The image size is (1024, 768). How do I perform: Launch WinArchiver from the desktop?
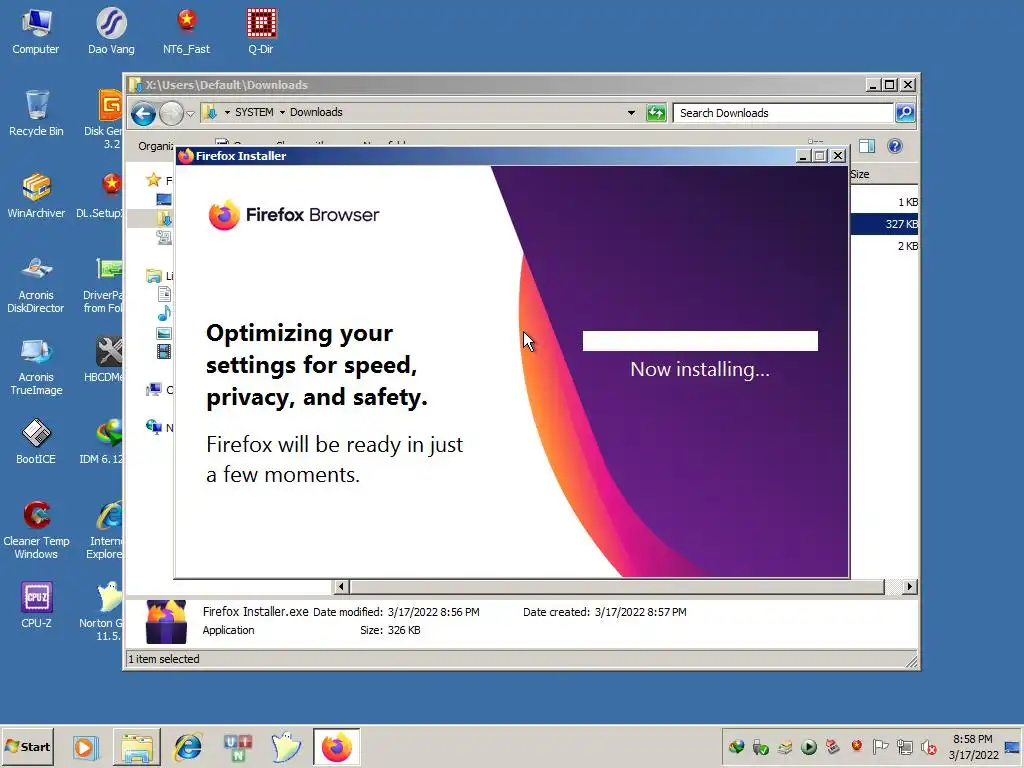tap(36, 195)
